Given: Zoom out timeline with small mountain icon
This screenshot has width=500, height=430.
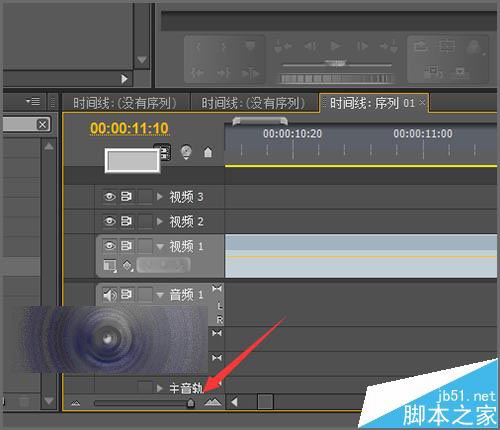Looking at the screenshot, I should click(x=76, y=403).
